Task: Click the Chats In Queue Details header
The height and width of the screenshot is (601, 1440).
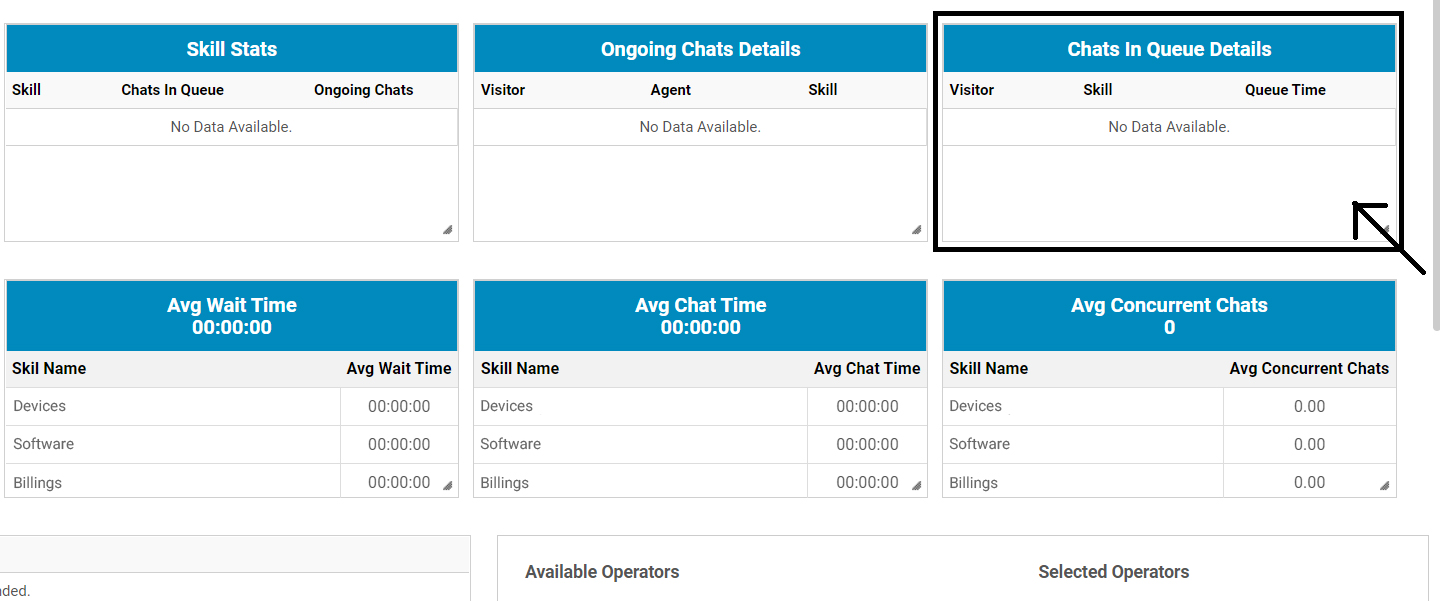Action: click(x=1169, y=49)
